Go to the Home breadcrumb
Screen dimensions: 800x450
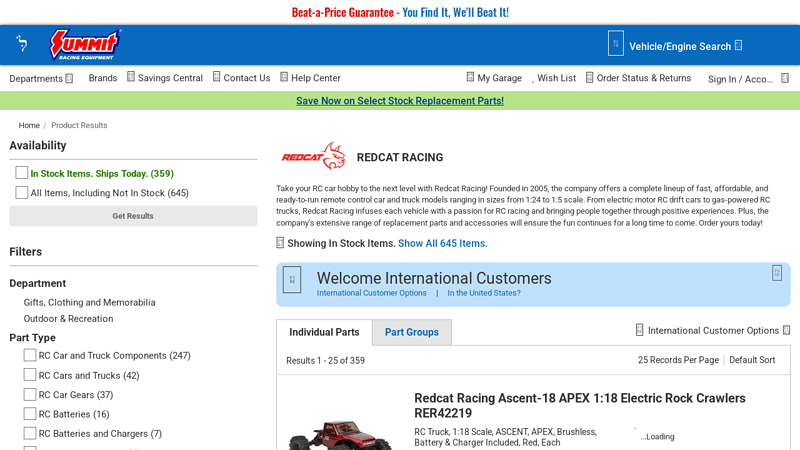pos(29,126)
